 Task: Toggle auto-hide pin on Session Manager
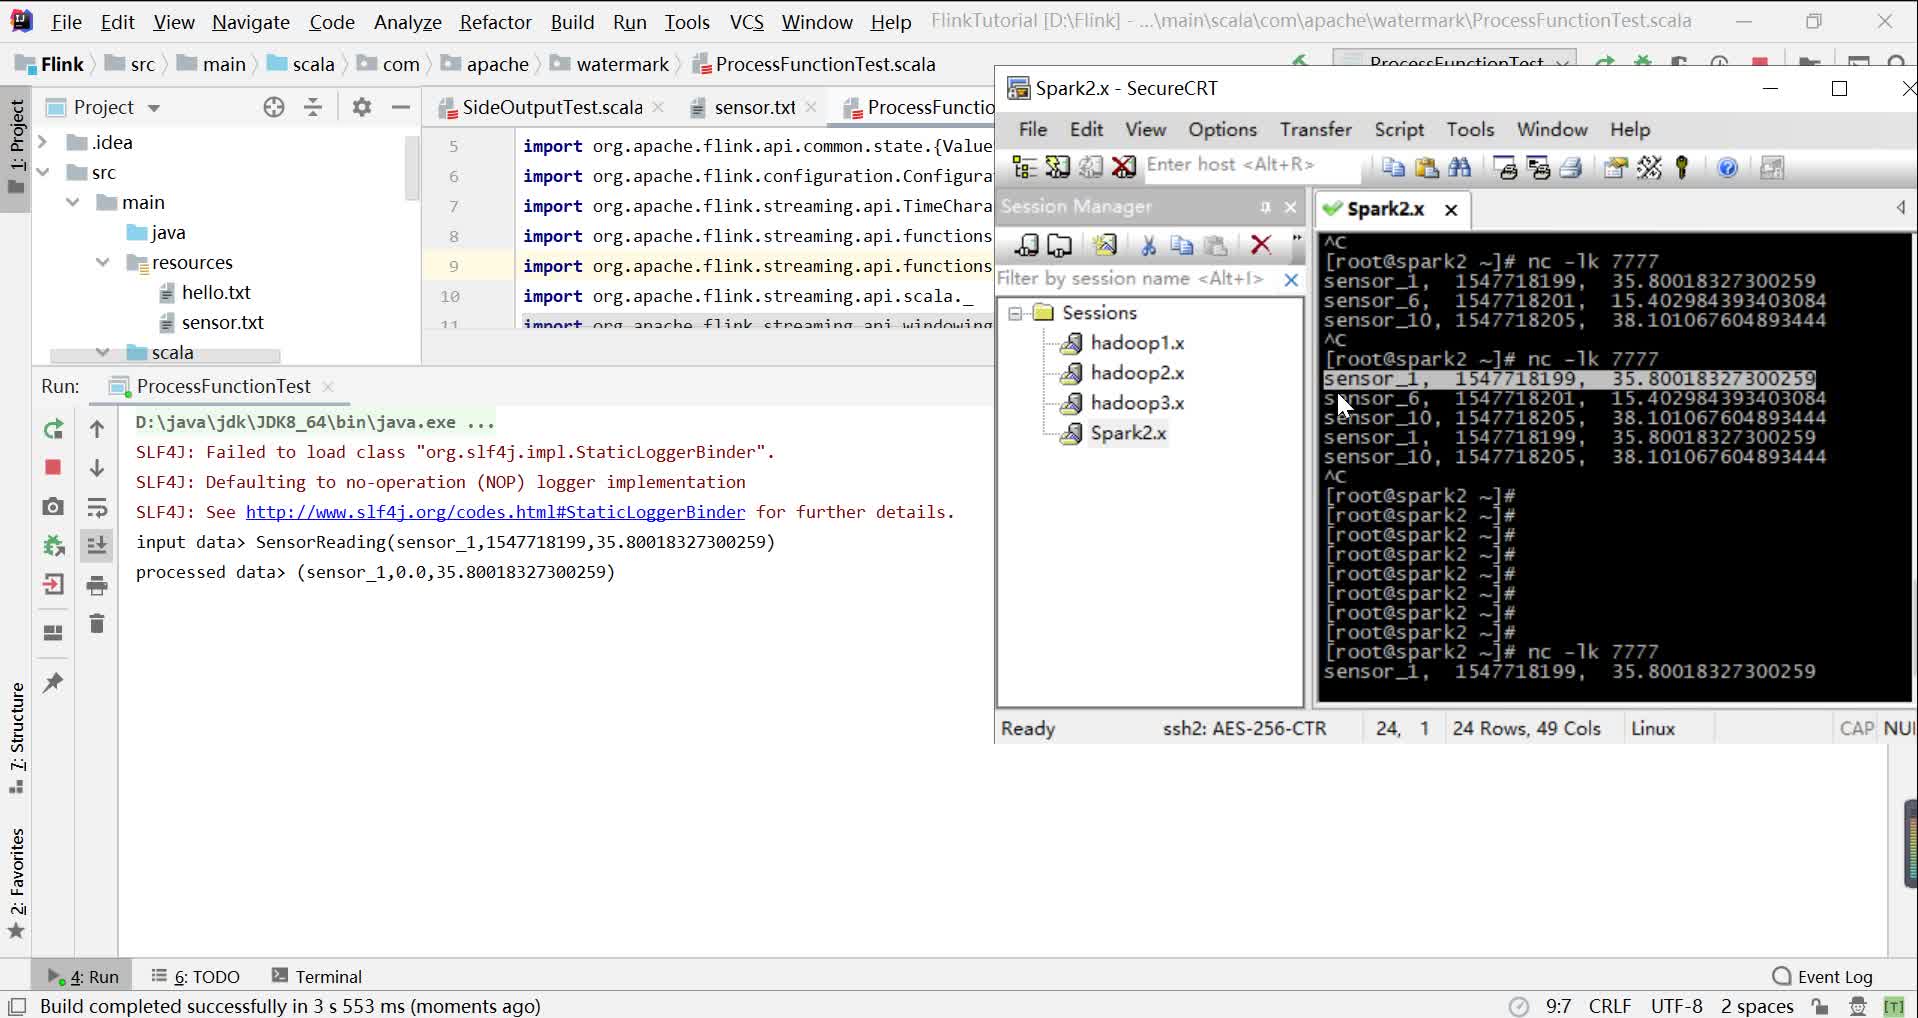tap(1265, 207)
